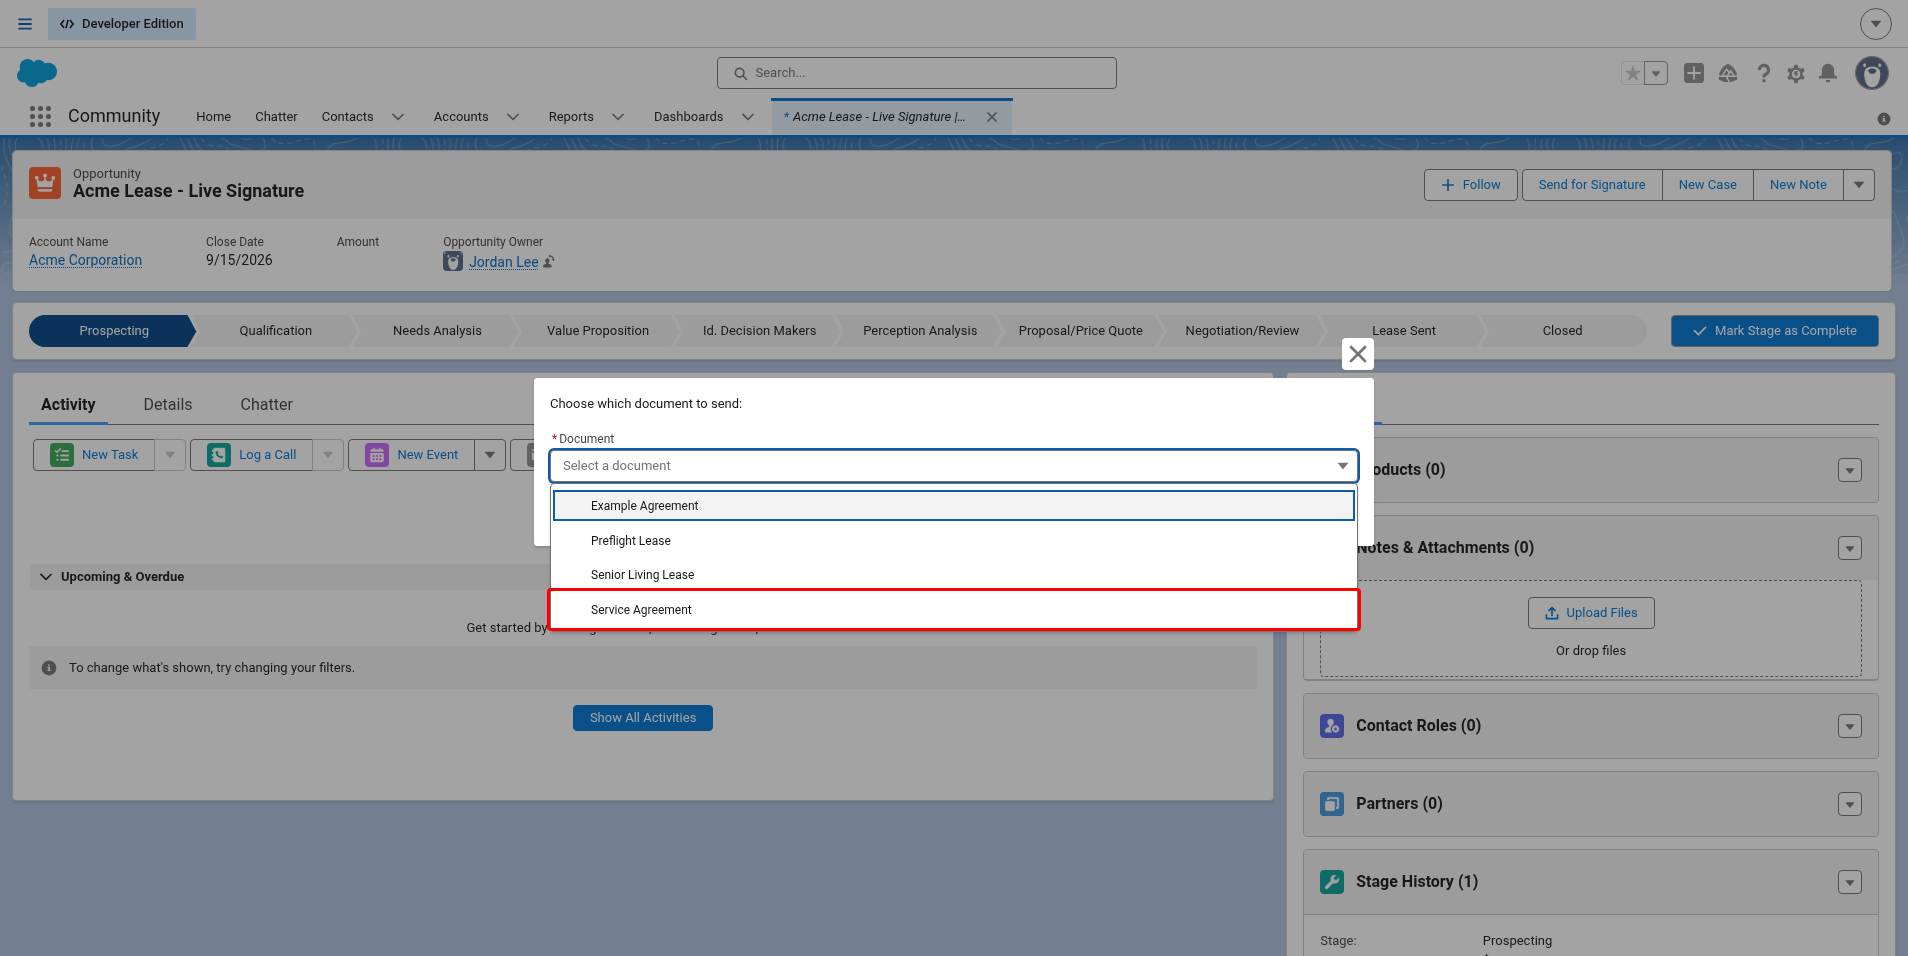Open more actions dropdown beside New Note
Viewport: 1908px width, 956px height.
[x=1859, y=185]
